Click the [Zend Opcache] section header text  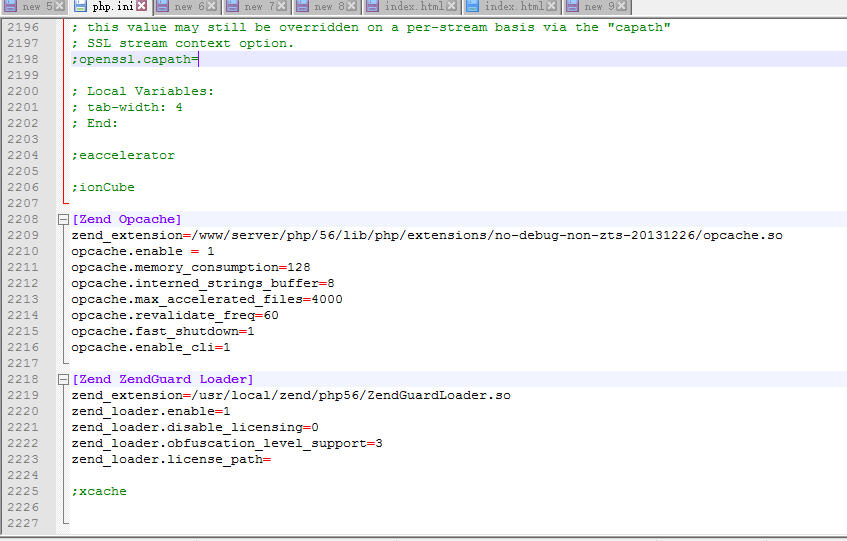(x=126, y=219)
